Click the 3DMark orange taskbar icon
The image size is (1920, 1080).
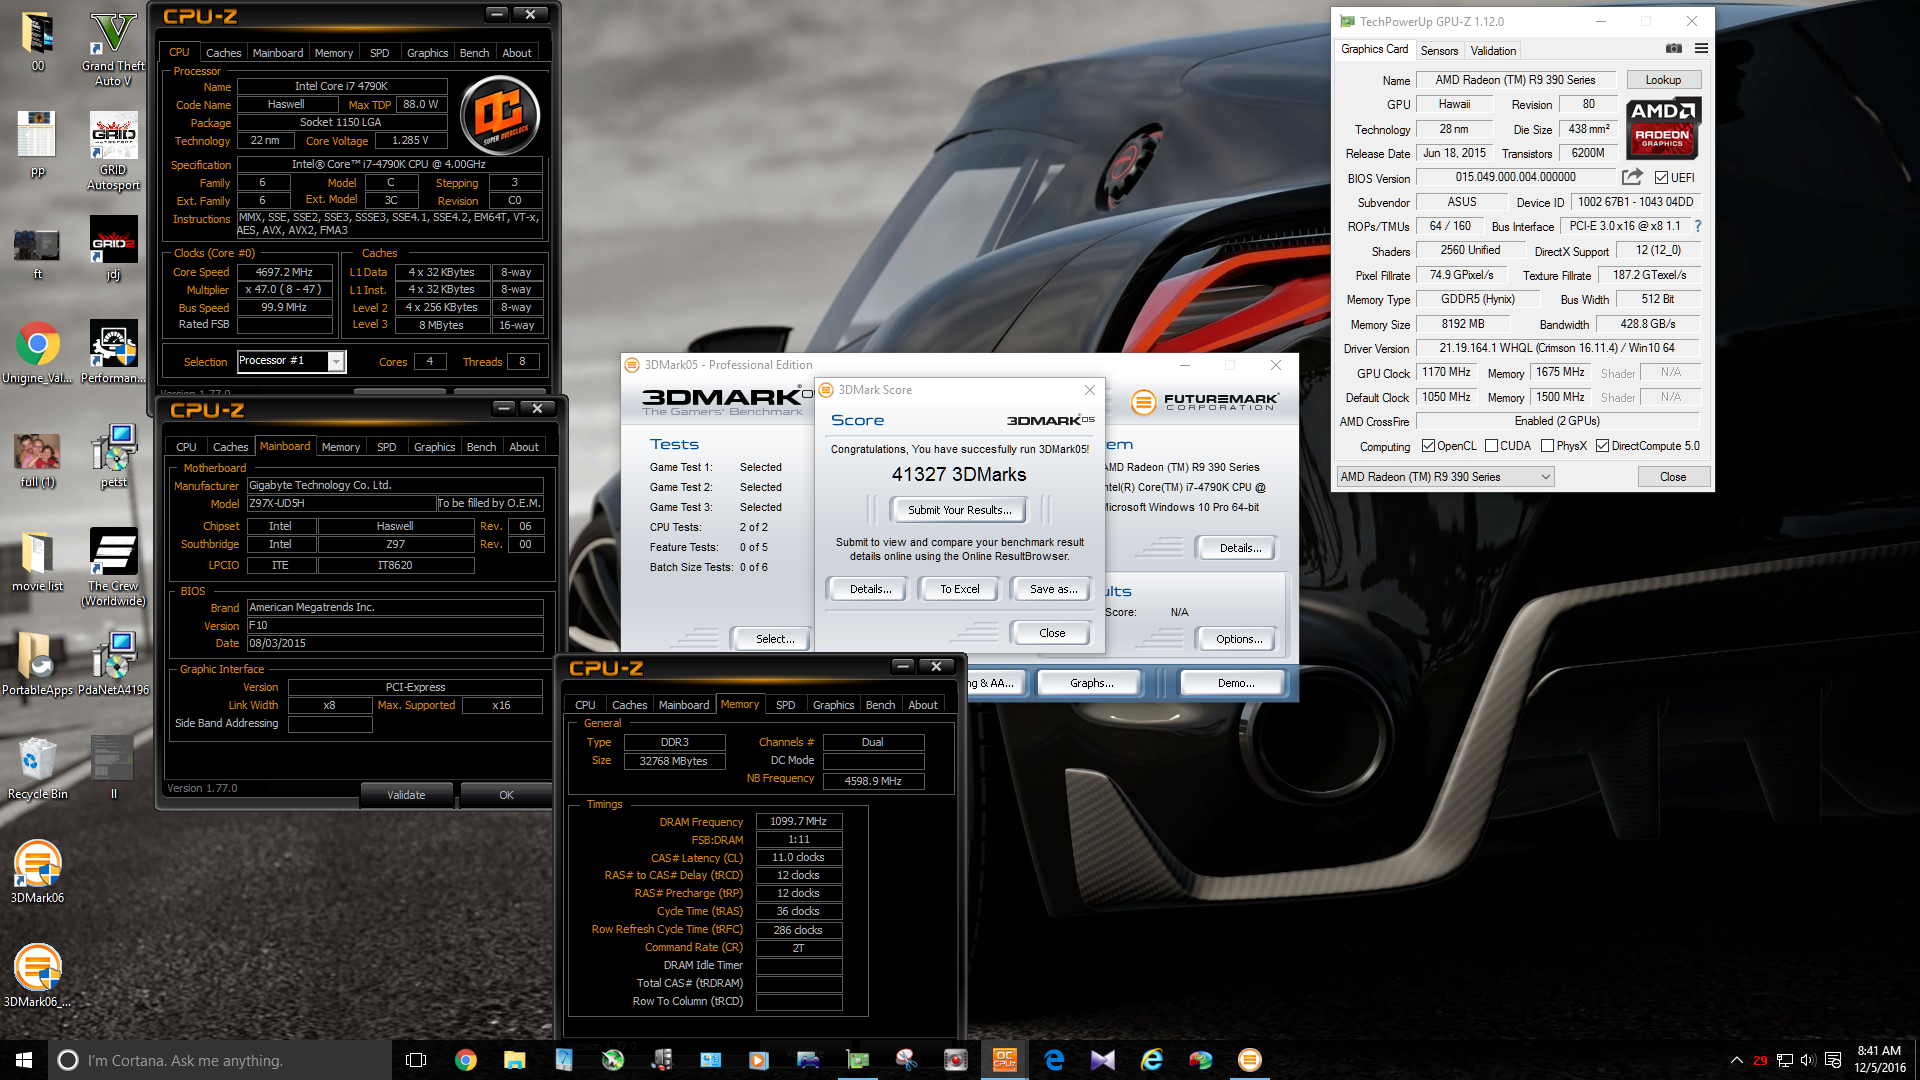1250,1060
